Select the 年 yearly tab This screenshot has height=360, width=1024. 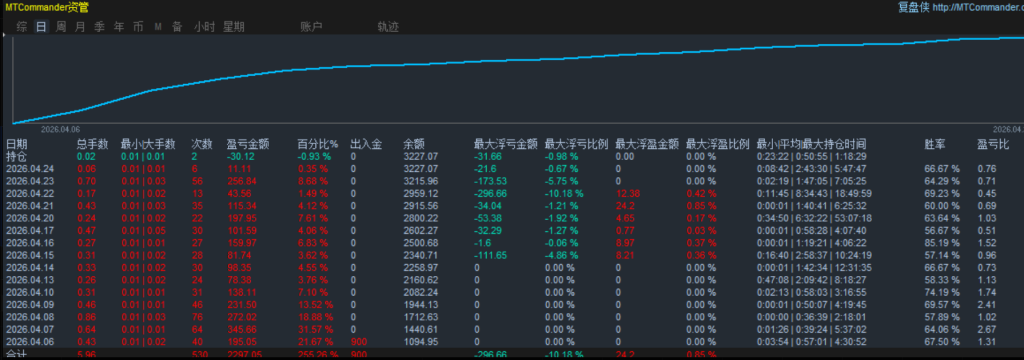click(119, 27)
